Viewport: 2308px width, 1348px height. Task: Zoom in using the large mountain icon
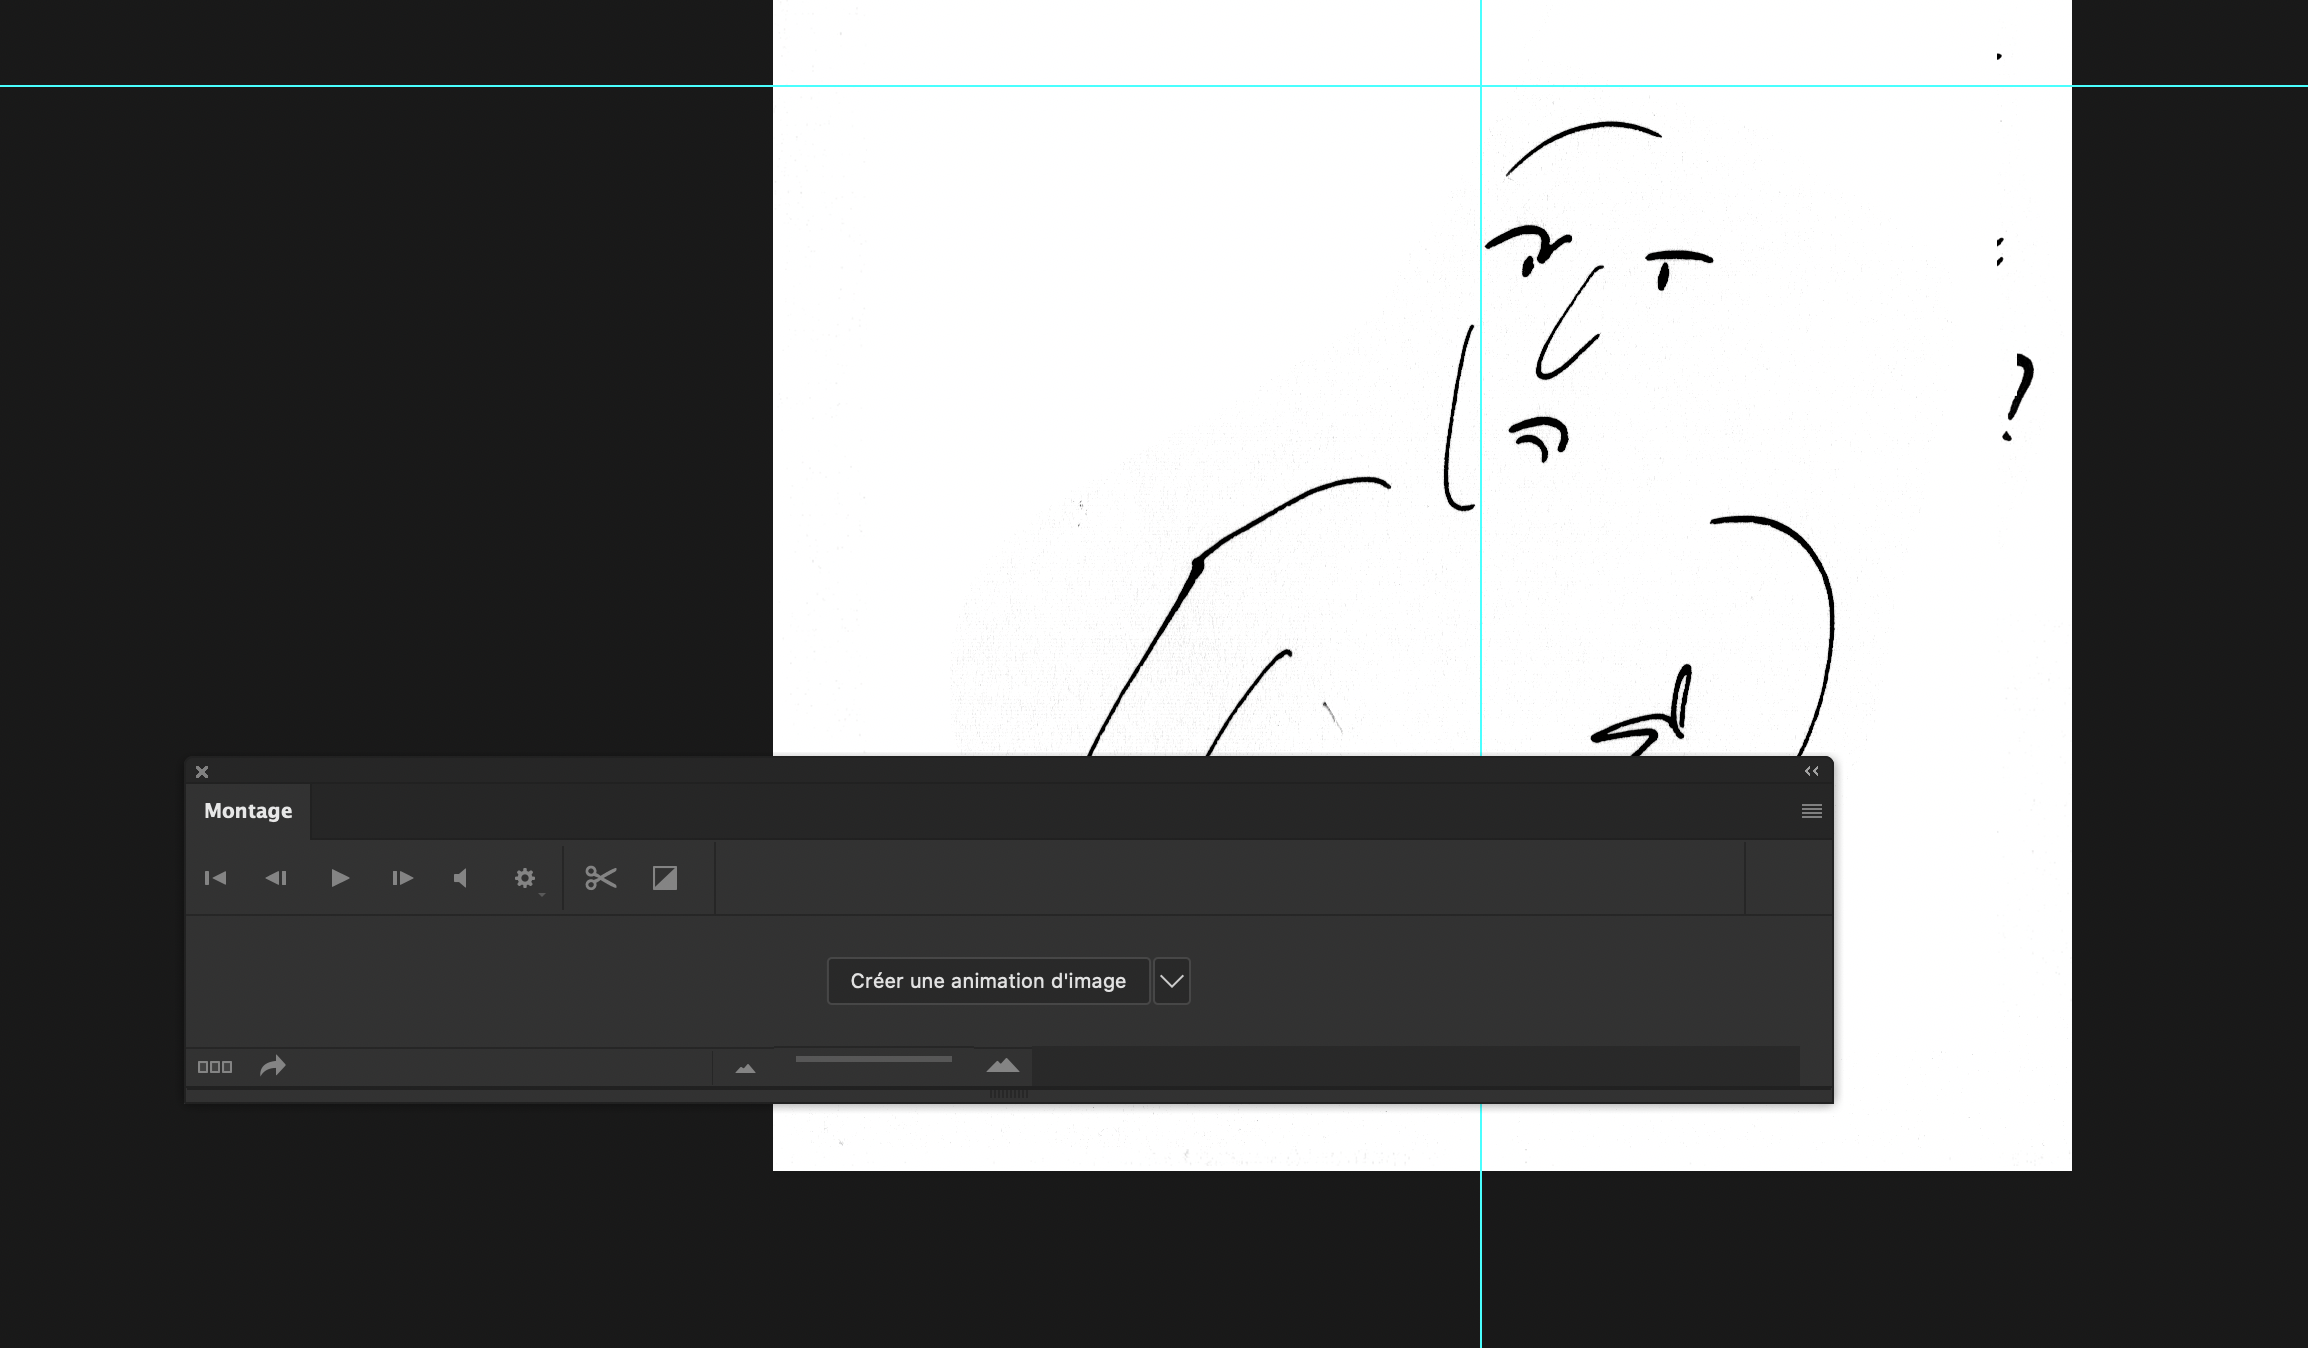coord(1003,1066)
